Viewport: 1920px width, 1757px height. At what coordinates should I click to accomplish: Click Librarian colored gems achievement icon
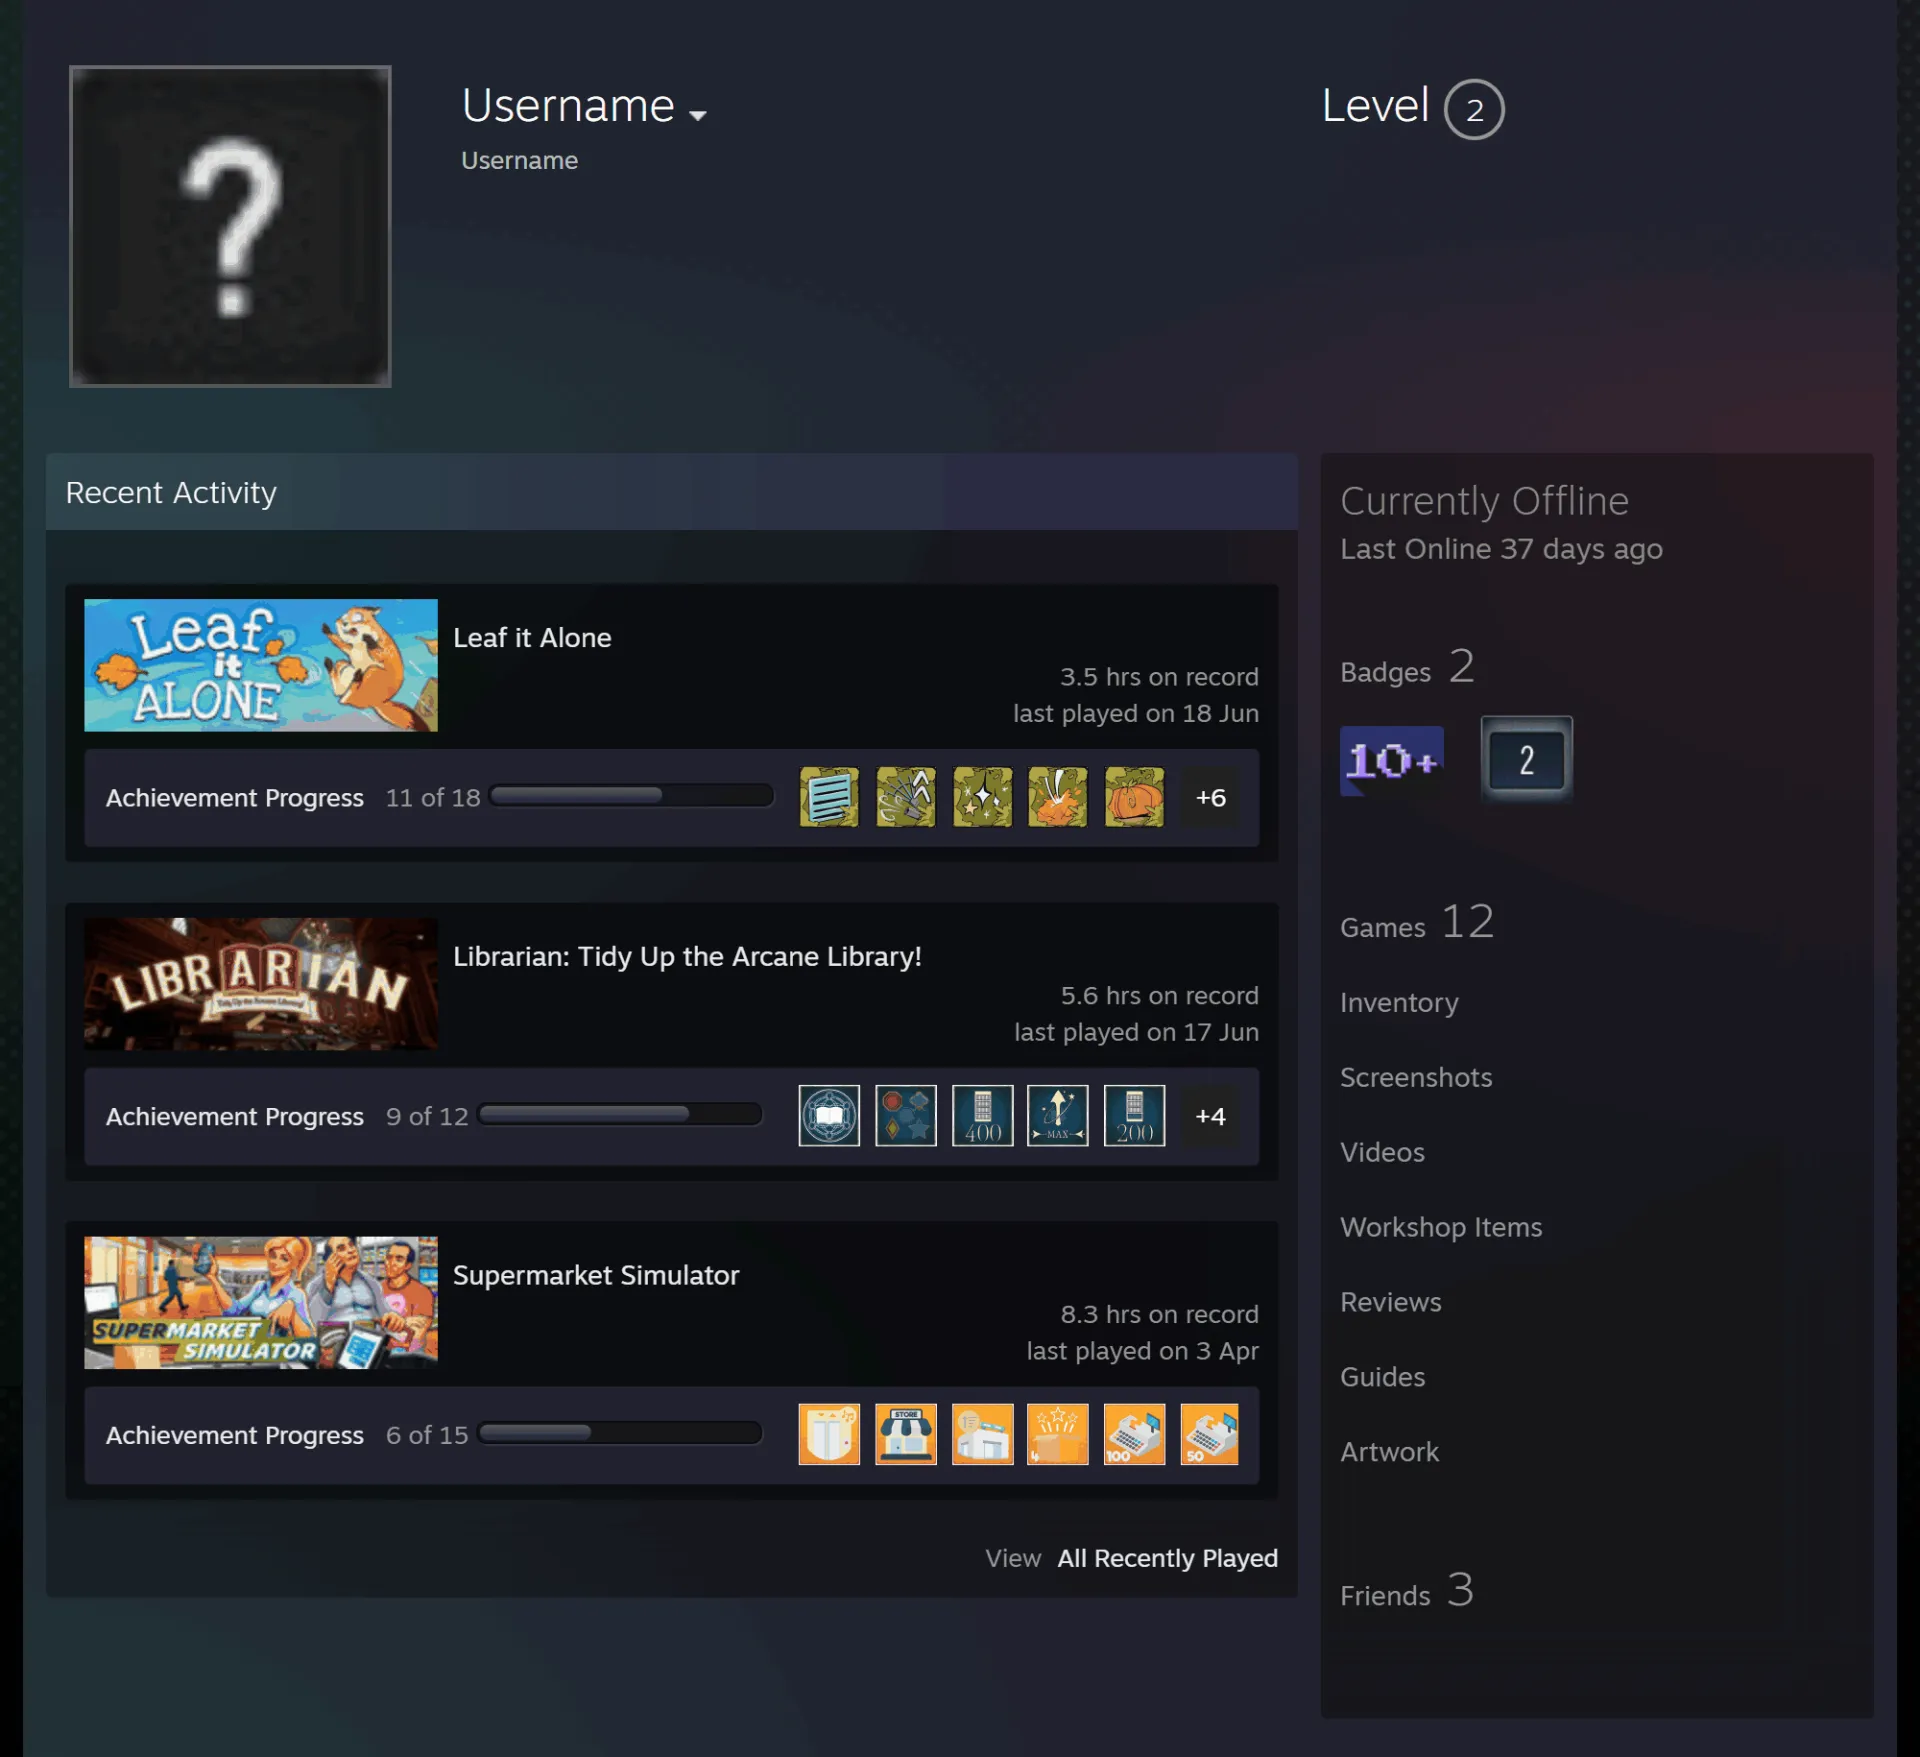pos(906,1116)
